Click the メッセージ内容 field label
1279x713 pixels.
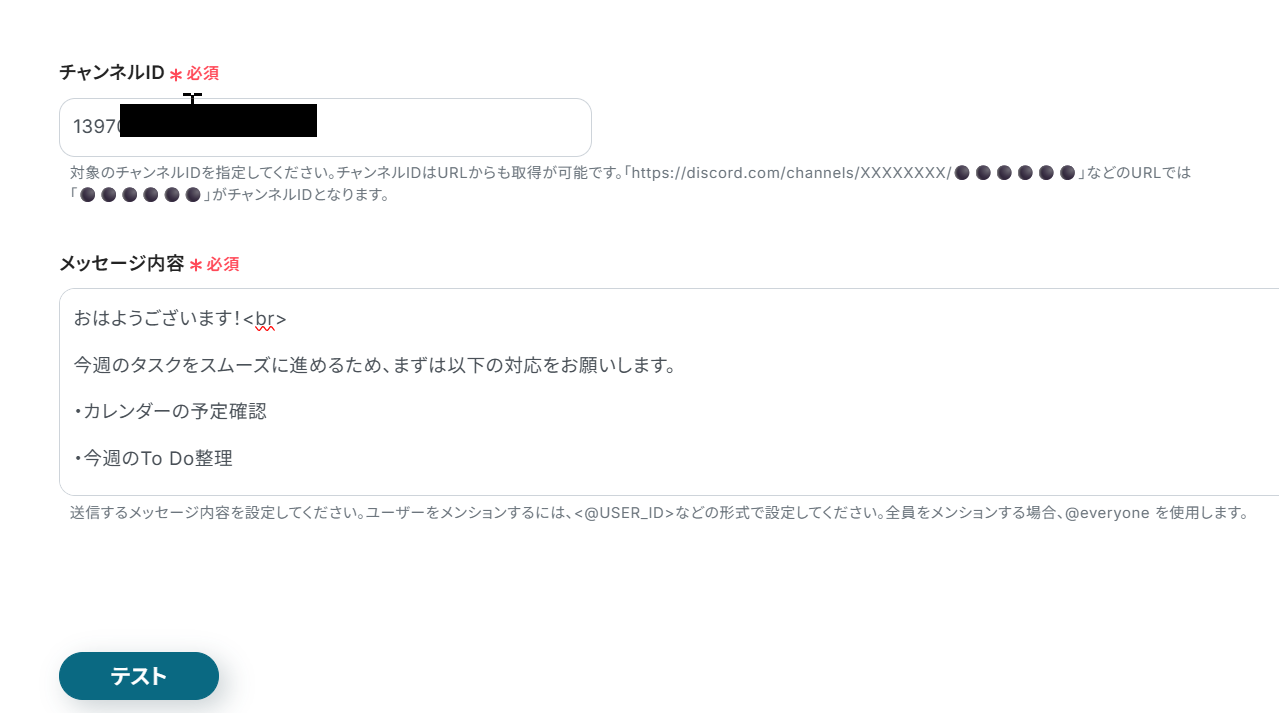click(x=122, y=264)
